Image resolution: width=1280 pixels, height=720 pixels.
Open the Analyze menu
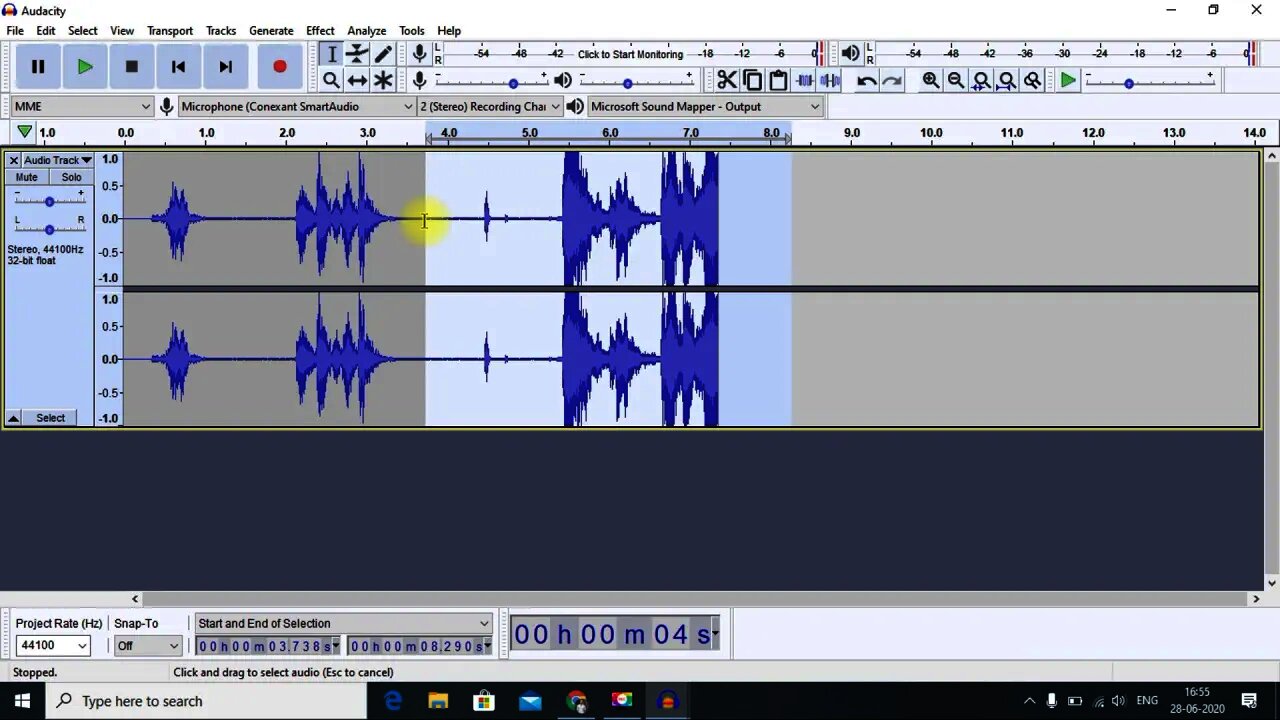(367, 31)
